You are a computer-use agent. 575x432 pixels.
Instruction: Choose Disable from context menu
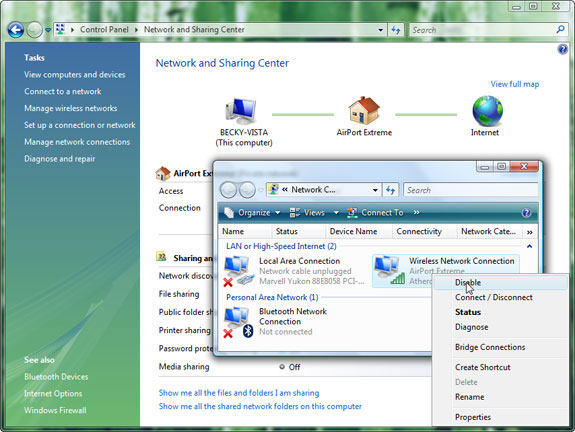(x=500, y=282)
